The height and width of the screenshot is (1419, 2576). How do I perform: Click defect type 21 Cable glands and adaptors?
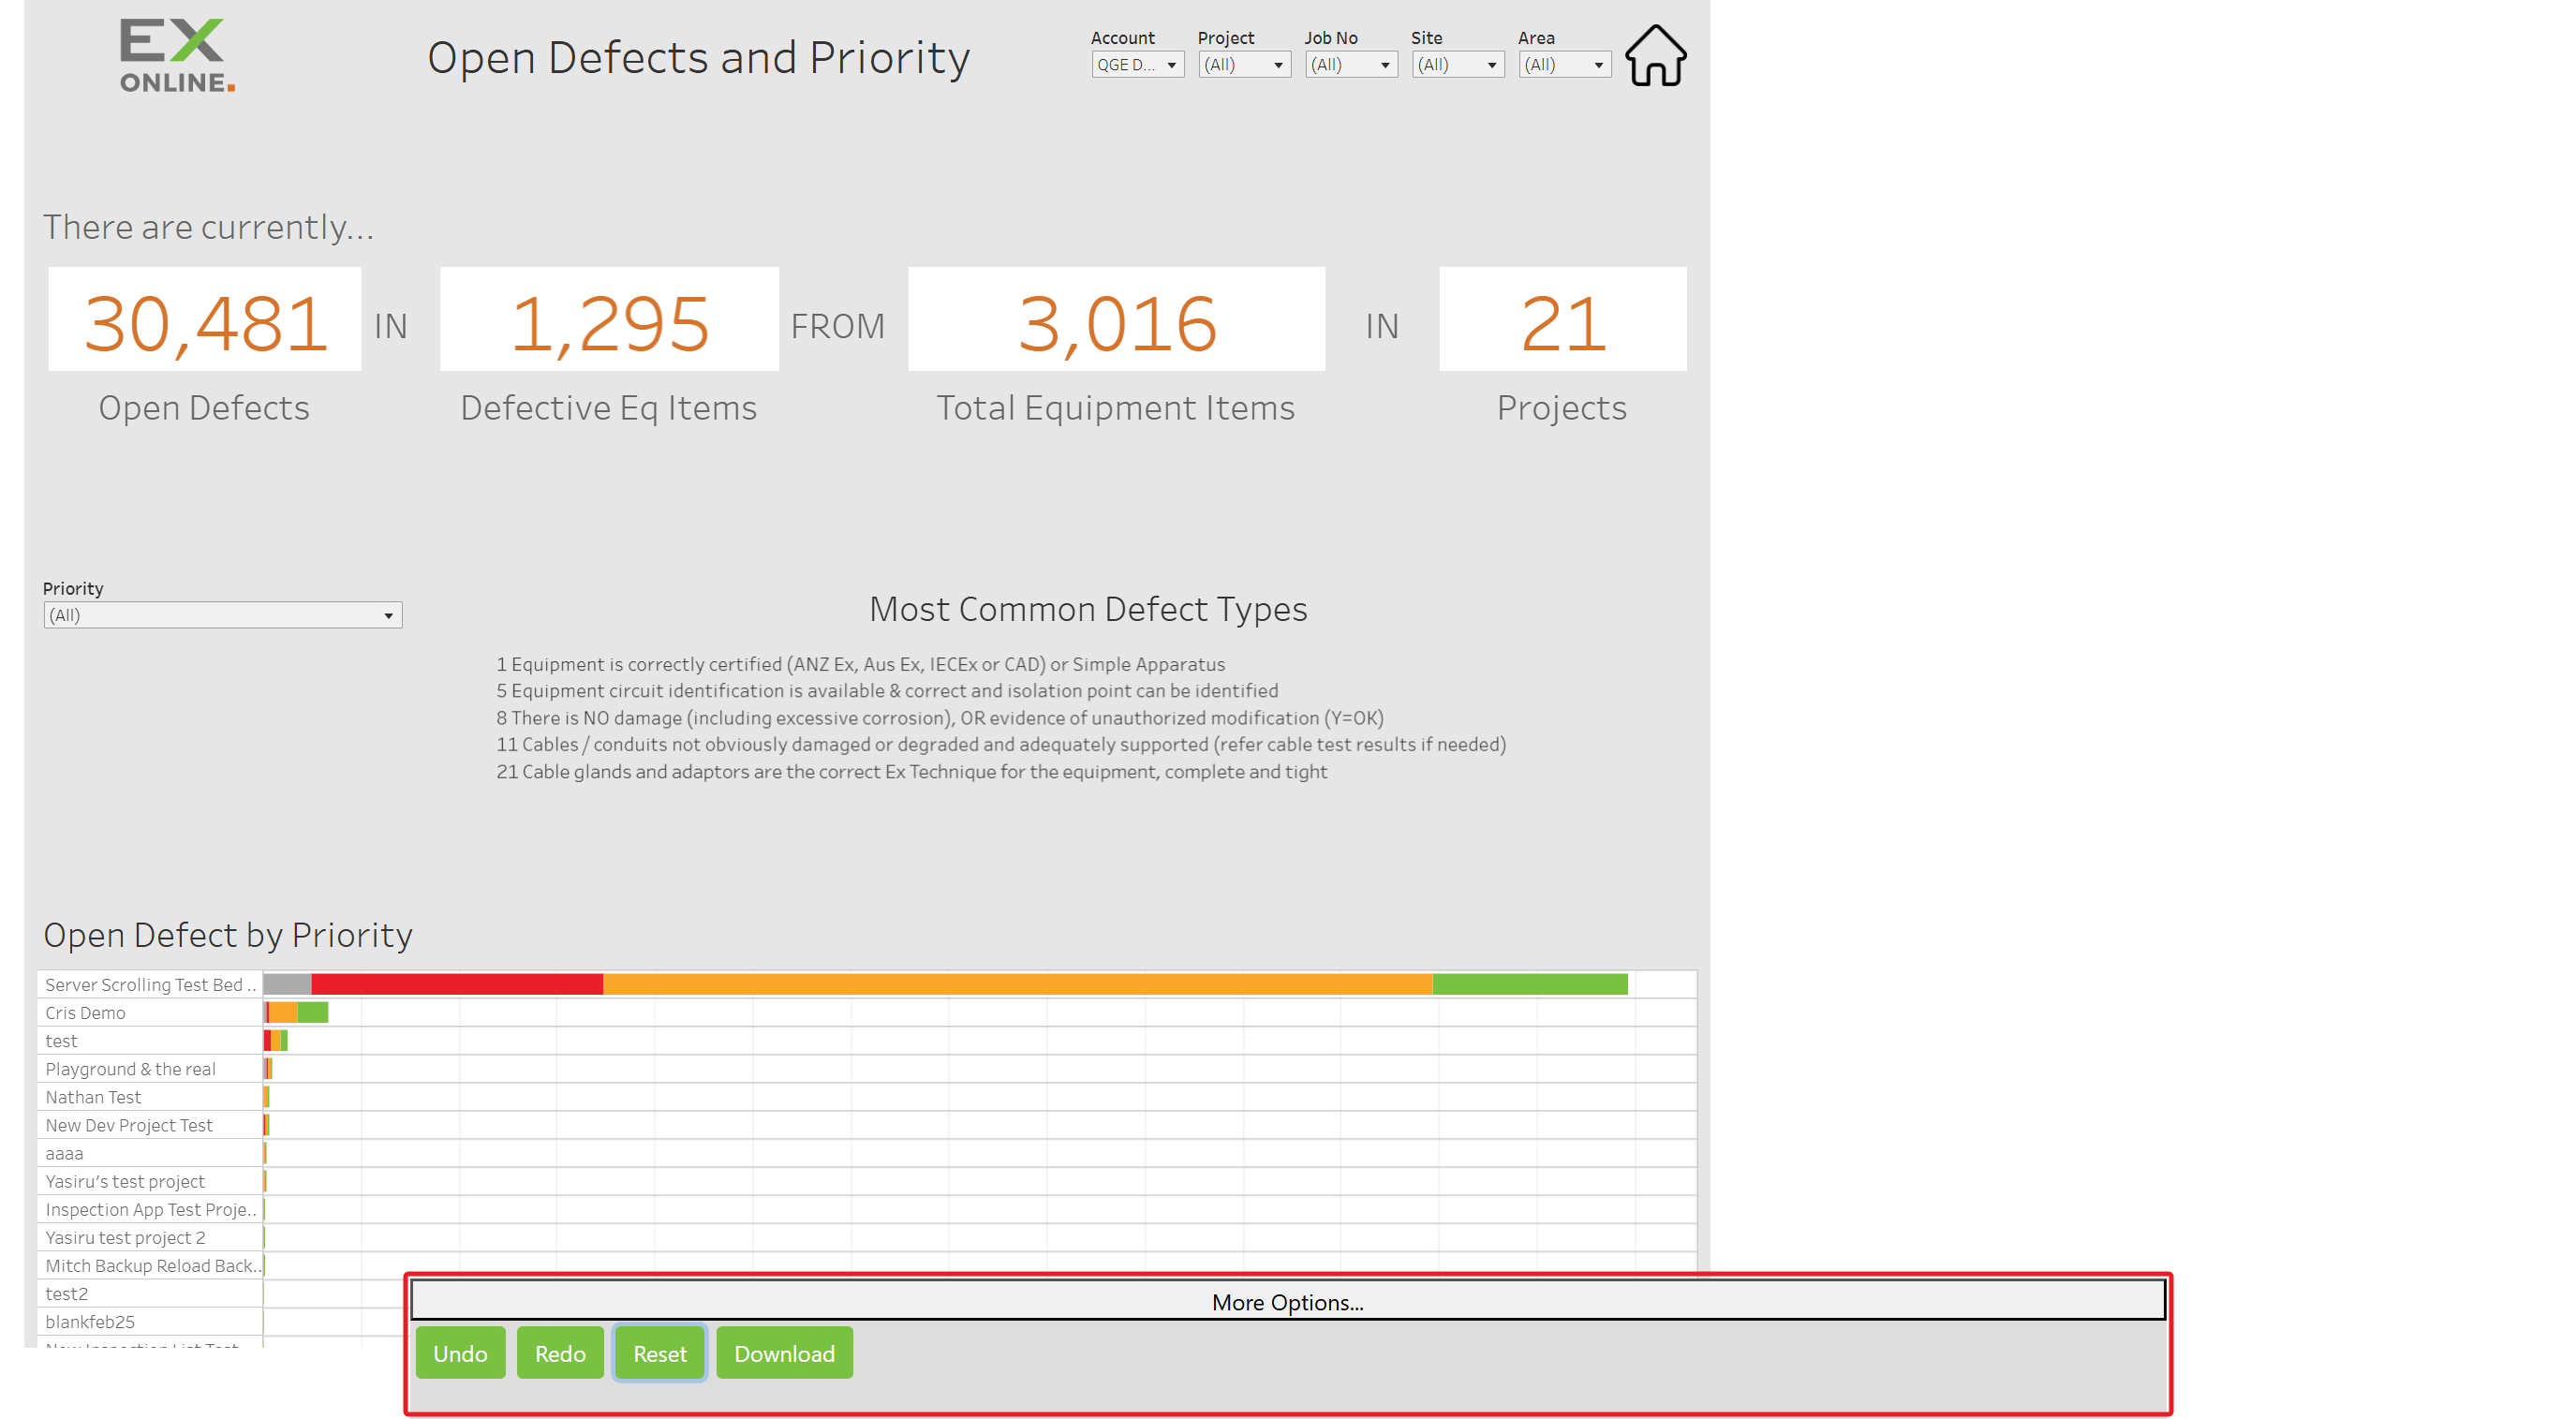tap(912, 770)
